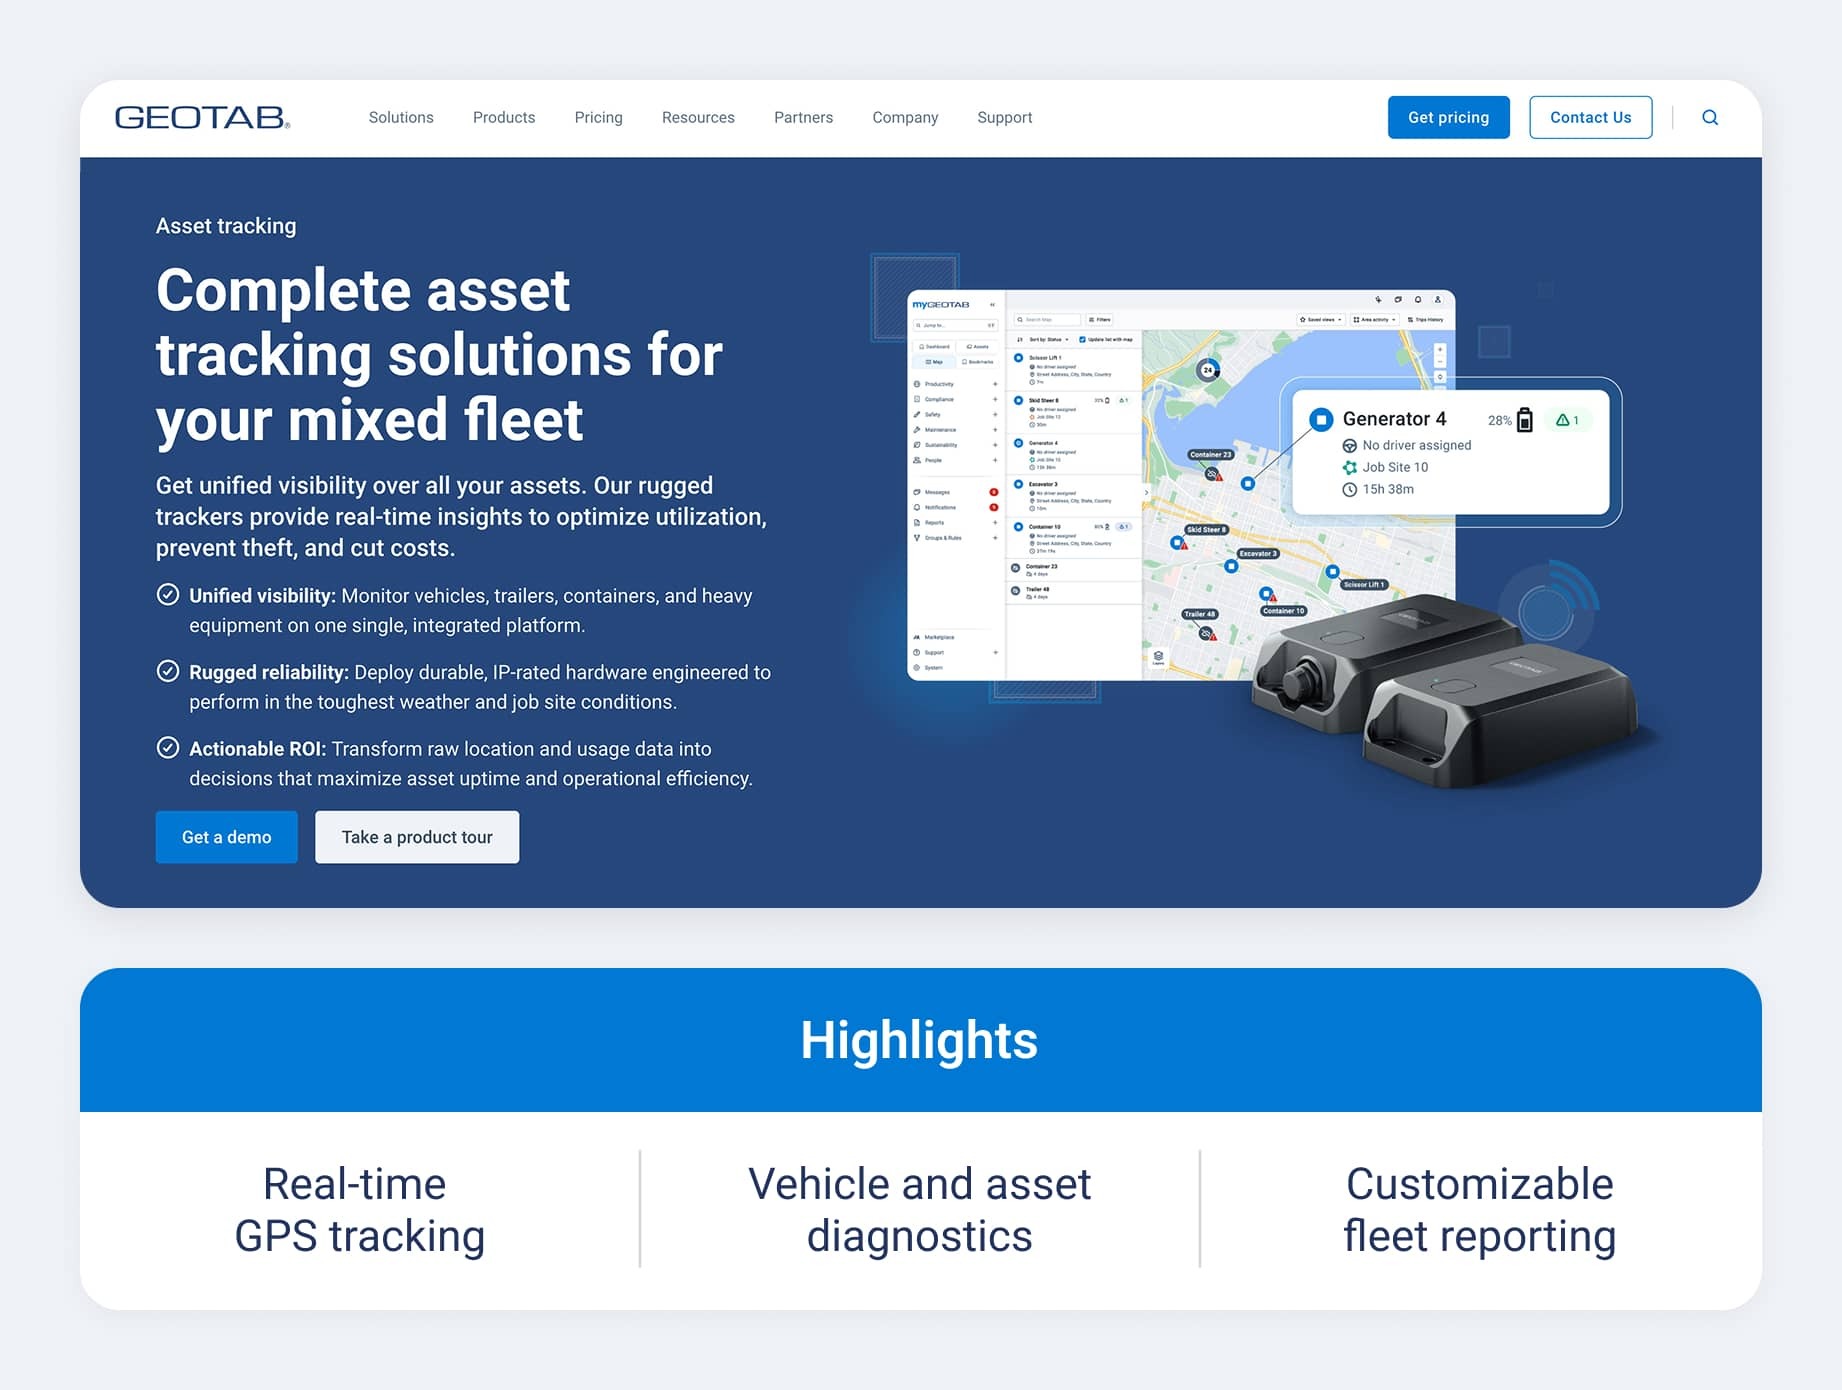Click the Unified visibility checkmark icon

click(x=168, y=595)
